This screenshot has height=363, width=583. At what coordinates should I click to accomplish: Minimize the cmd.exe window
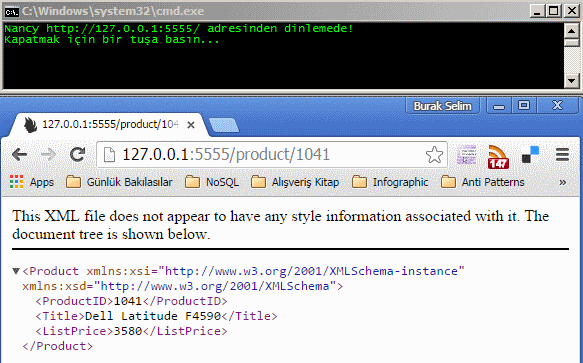(x=537, y=11)
